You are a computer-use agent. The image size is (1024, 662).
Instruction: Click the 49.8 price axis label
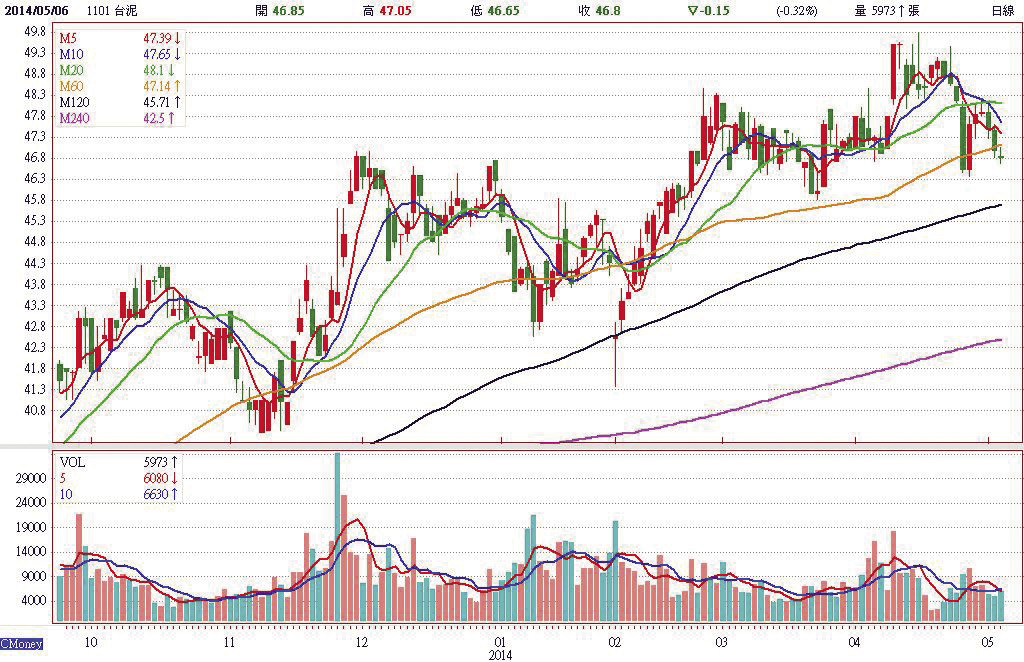pyautogui.click(x=37, y=31)
